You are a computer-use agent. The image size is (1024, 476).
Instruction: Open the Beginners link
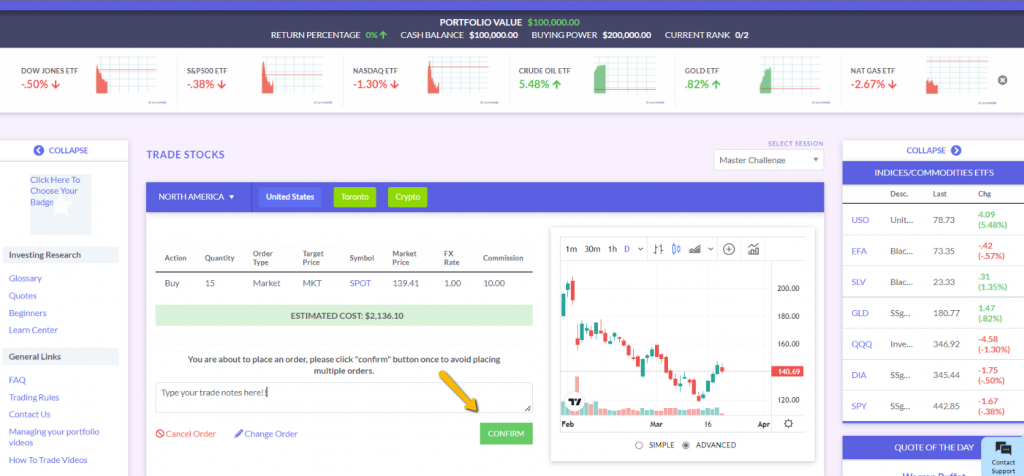27,313
